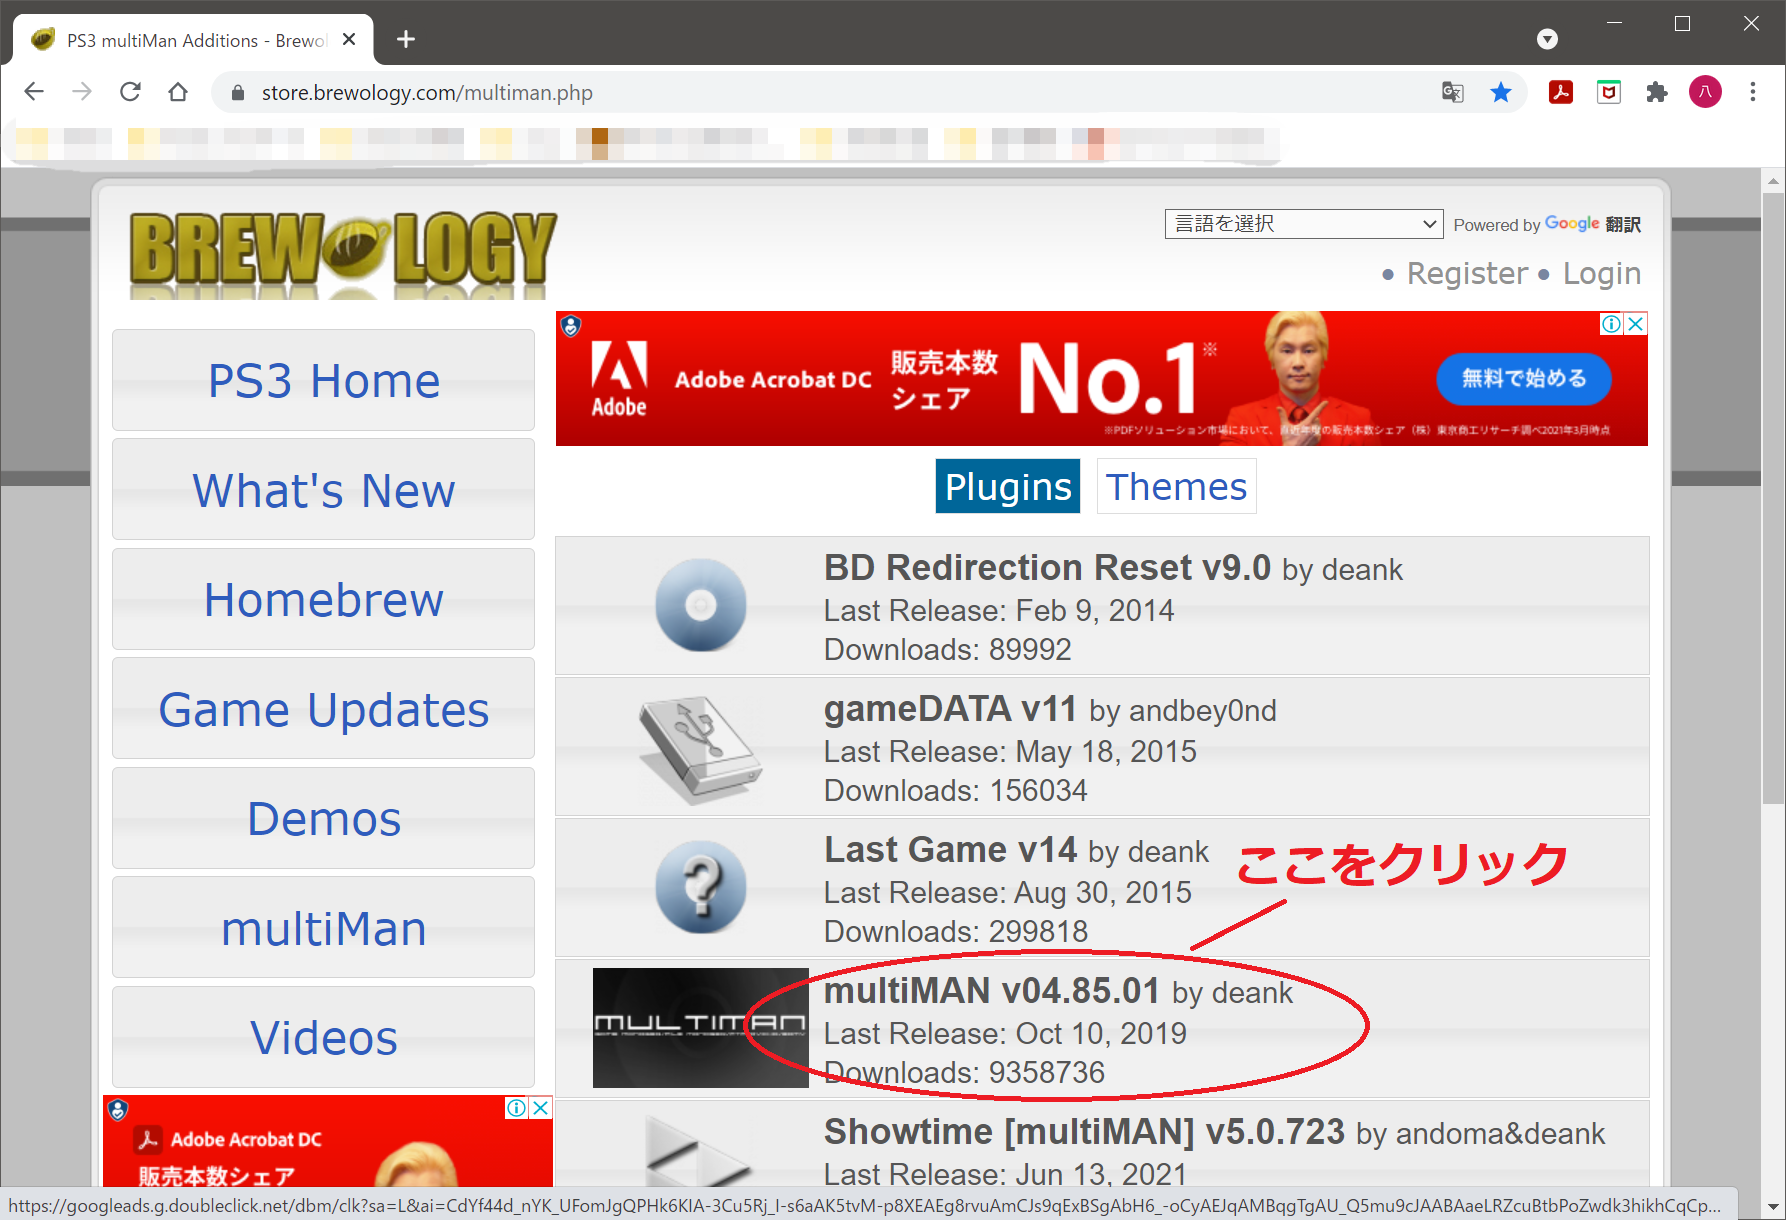Click the address bar URL
The height and width of the screenshot is (1220, 1786).
point(427,93)
